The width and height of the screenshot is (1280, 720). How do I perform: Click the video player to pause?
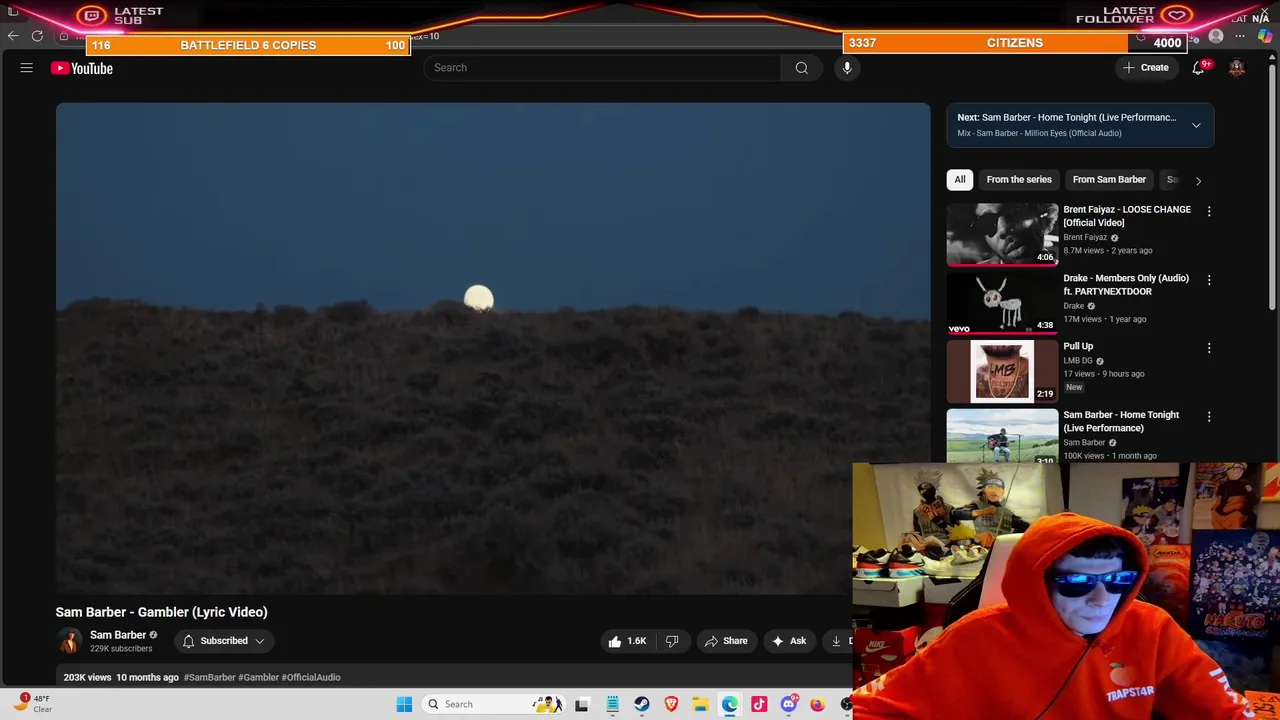493,348
